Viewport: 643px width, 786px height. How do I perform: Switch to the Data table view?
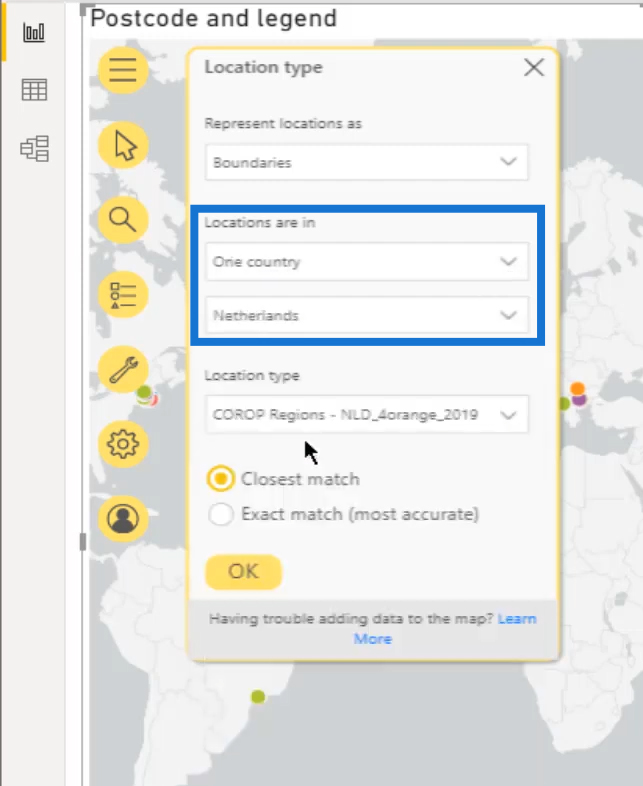coord(34,90)
